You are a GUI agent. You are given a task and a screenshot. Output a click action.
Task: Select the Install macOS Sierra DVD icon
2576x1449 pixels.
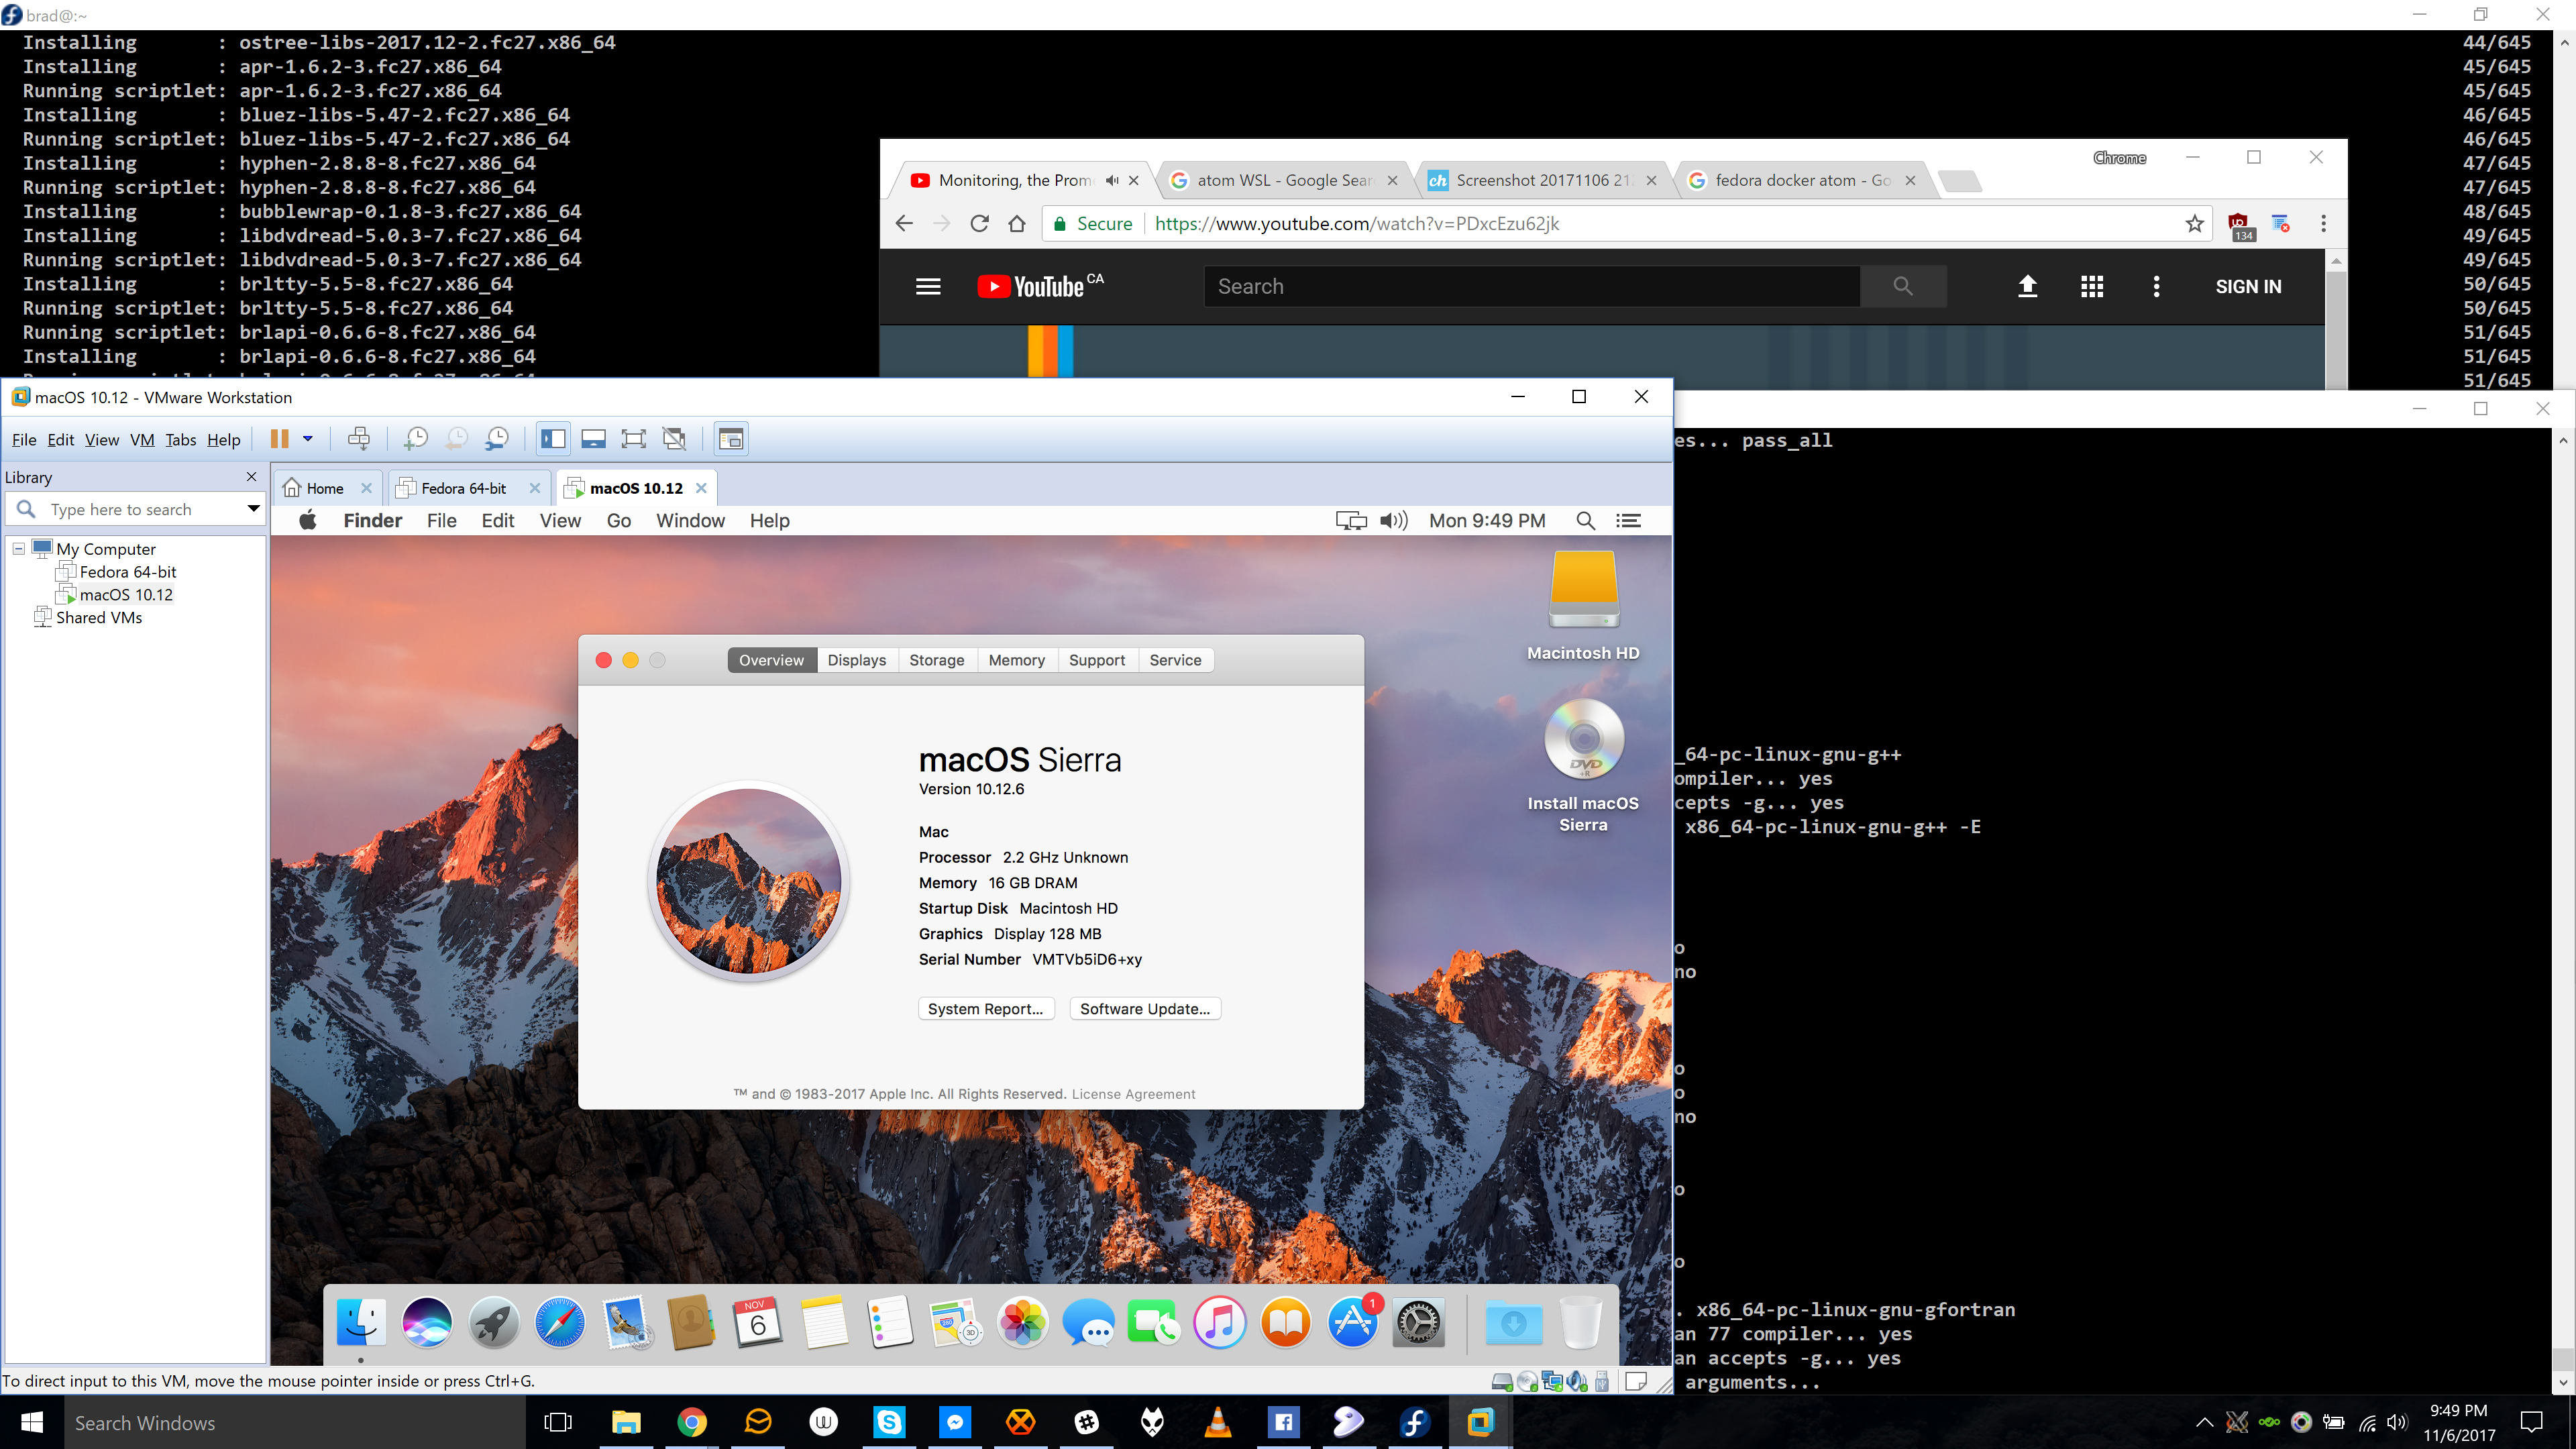point(1583,766)
